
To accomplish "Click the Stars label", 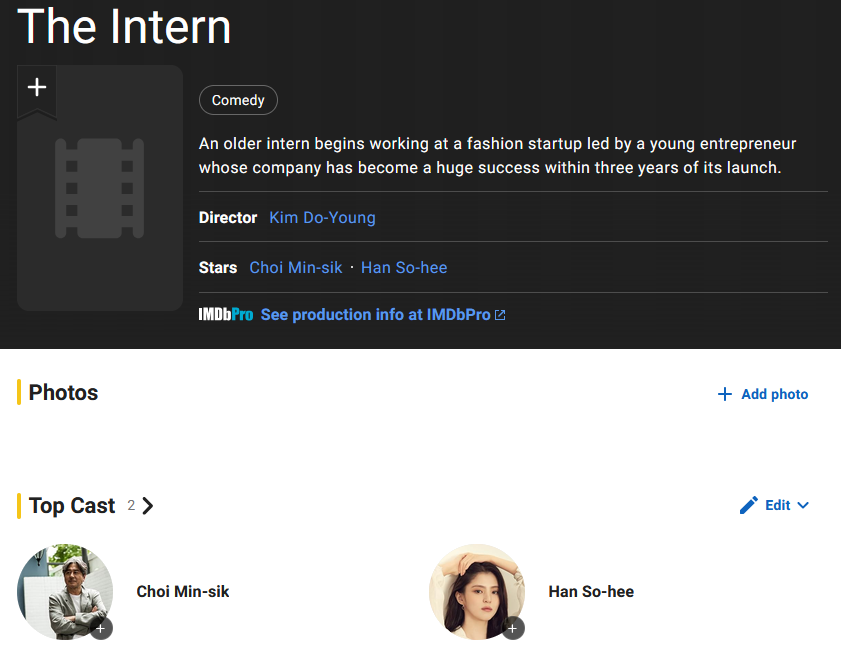I will pos(218,267).
